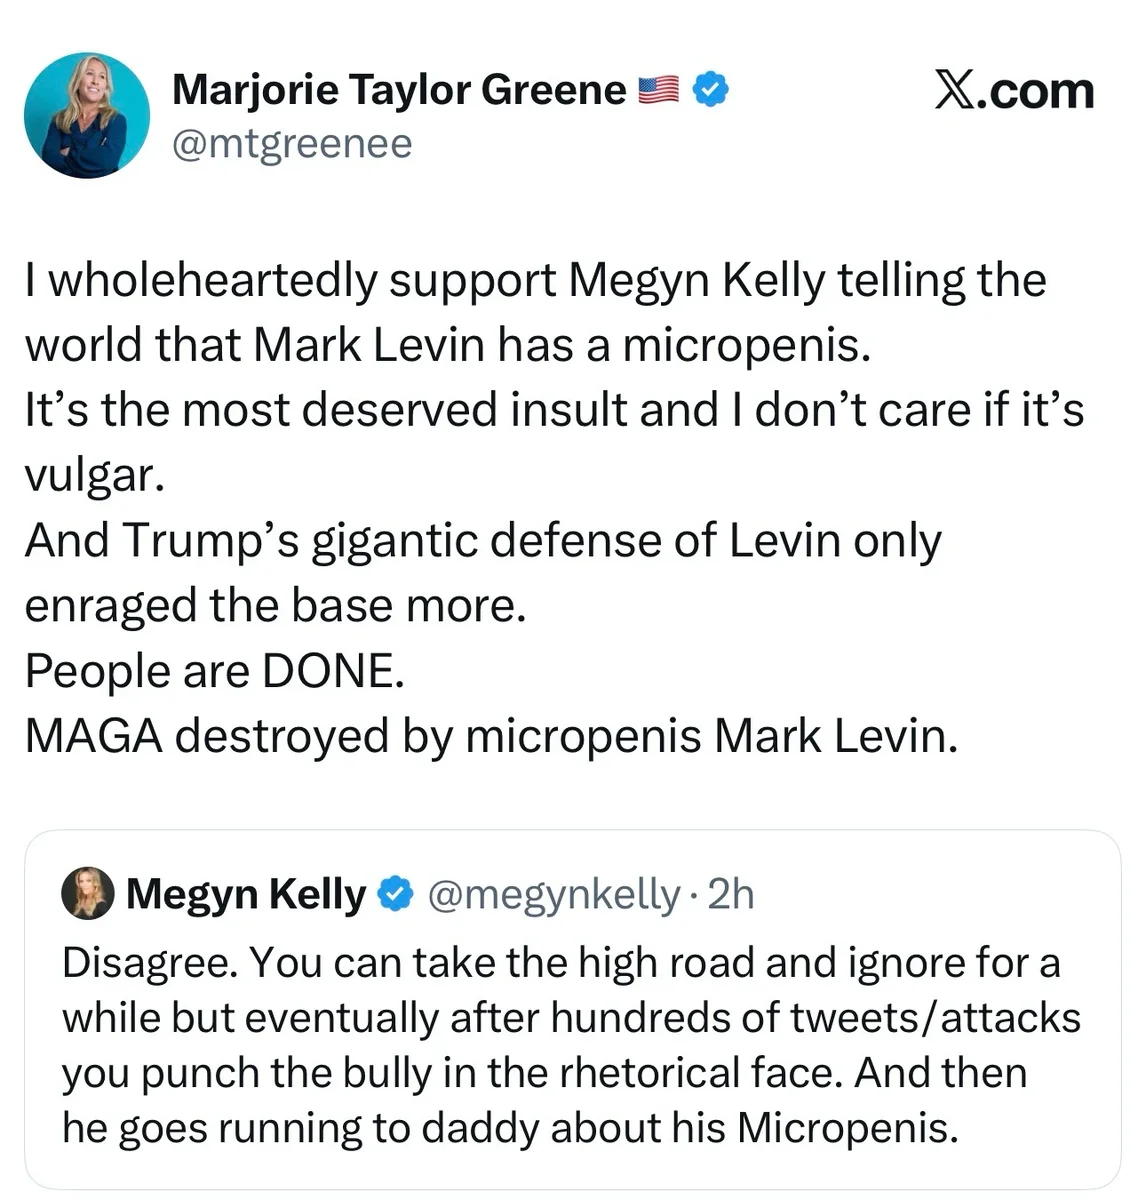Click the small avatar in the quoted post
Screen dimensions: 1146x1200
pos(88,893)
